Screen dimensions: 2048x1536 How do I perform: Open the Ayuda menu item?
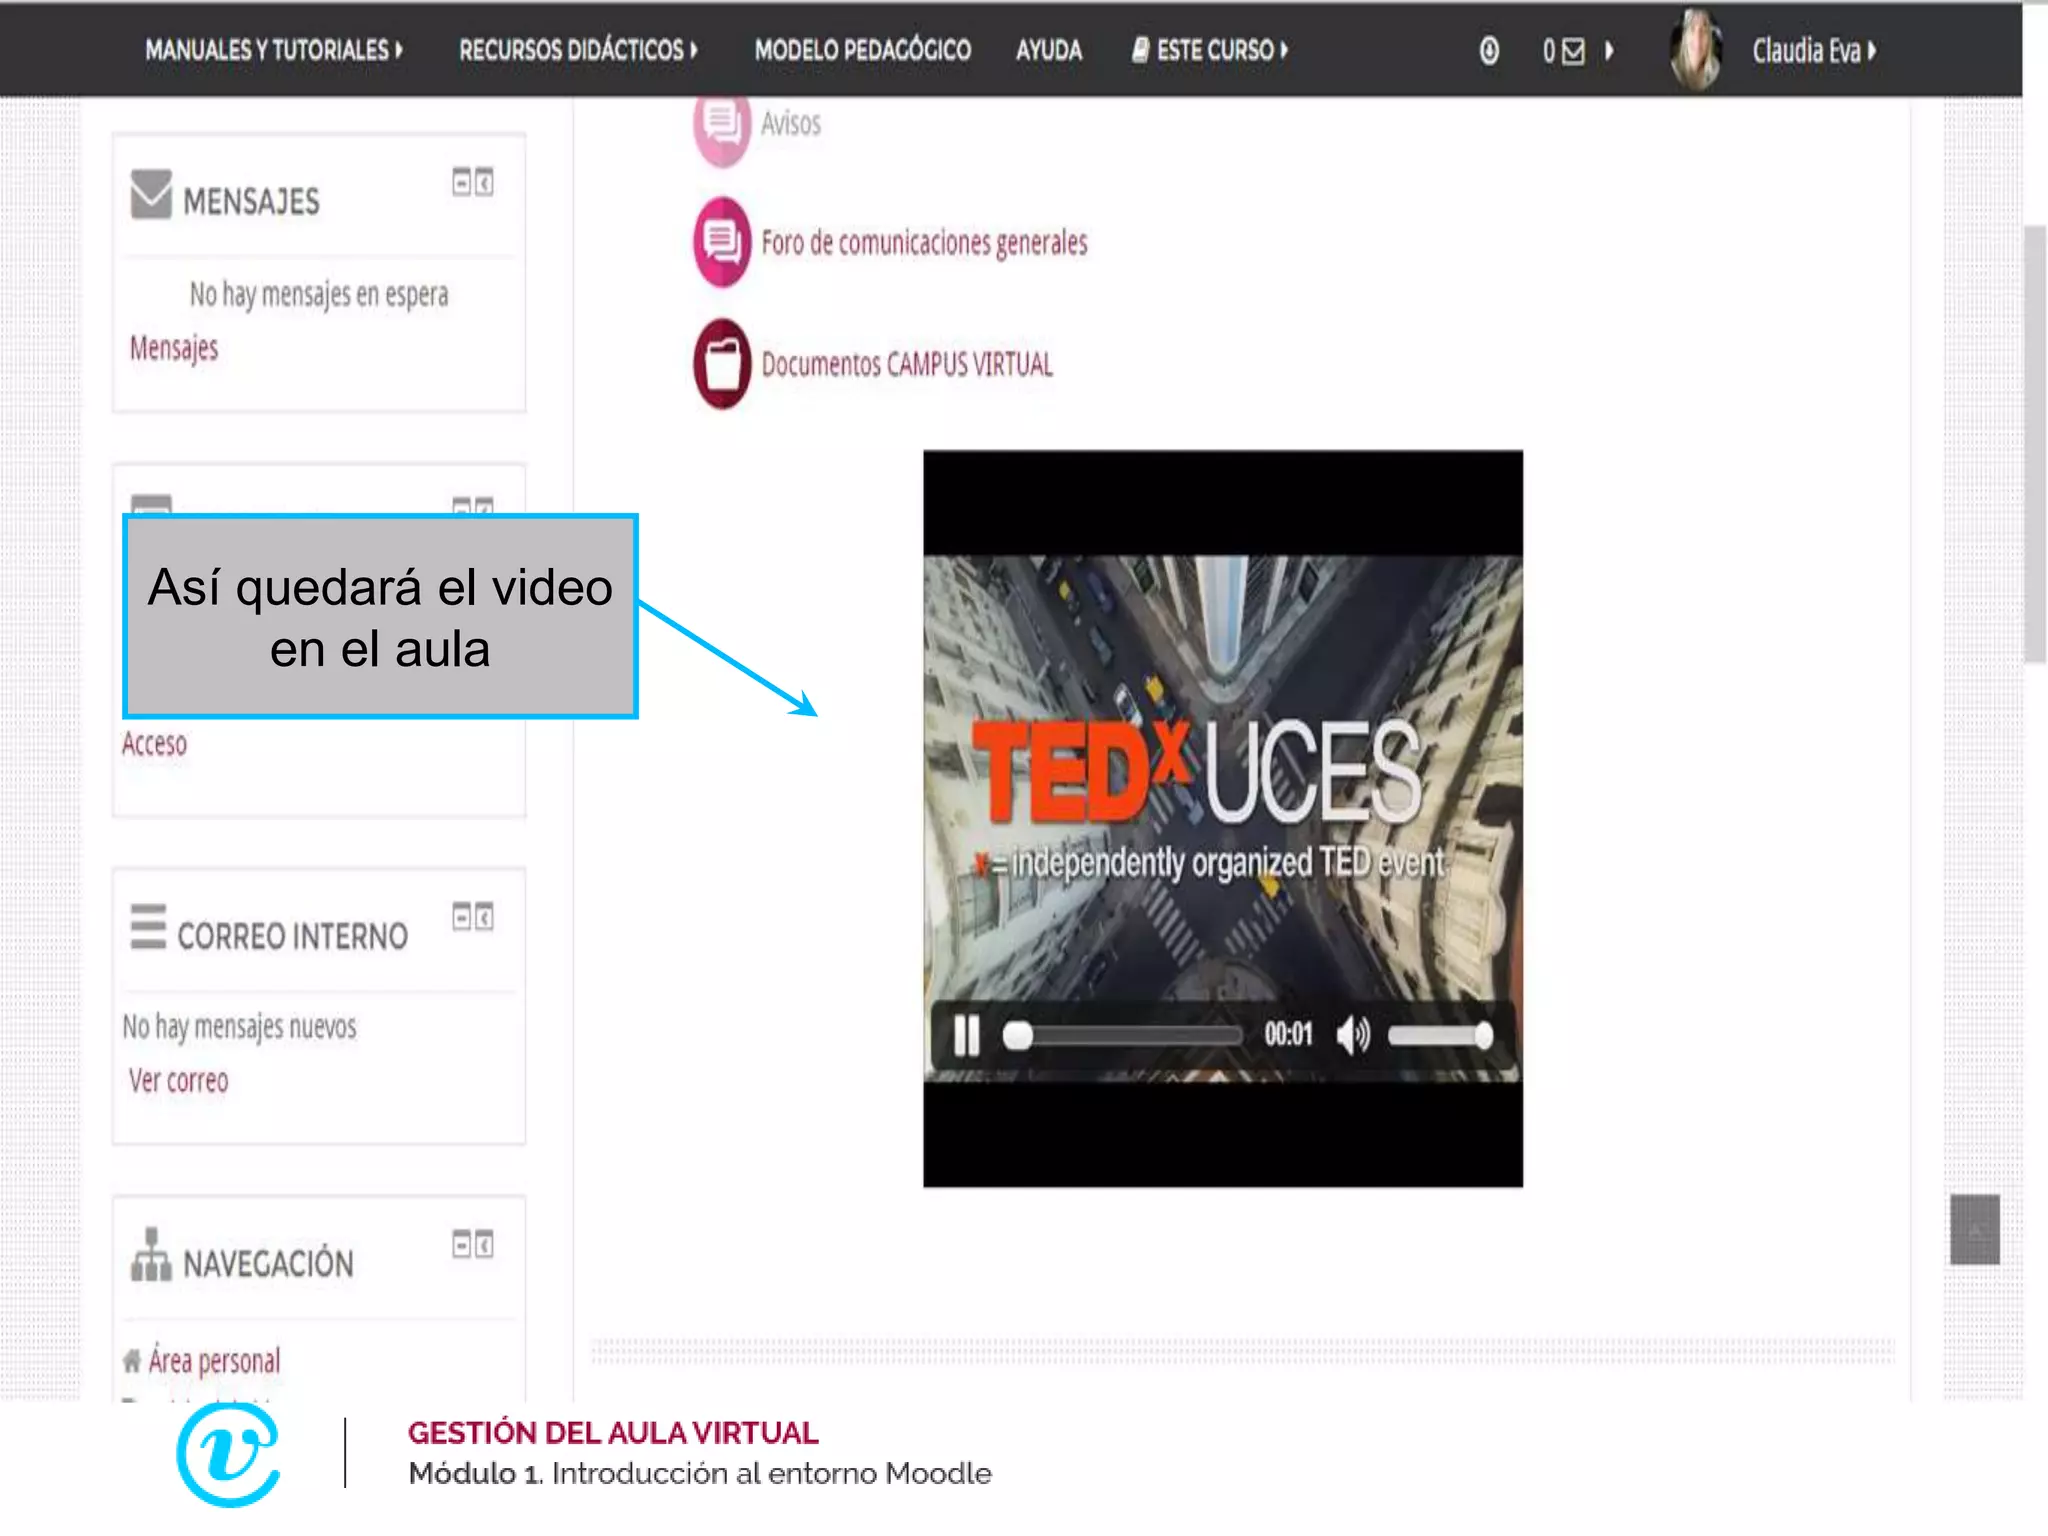[x=1049, y=50]
